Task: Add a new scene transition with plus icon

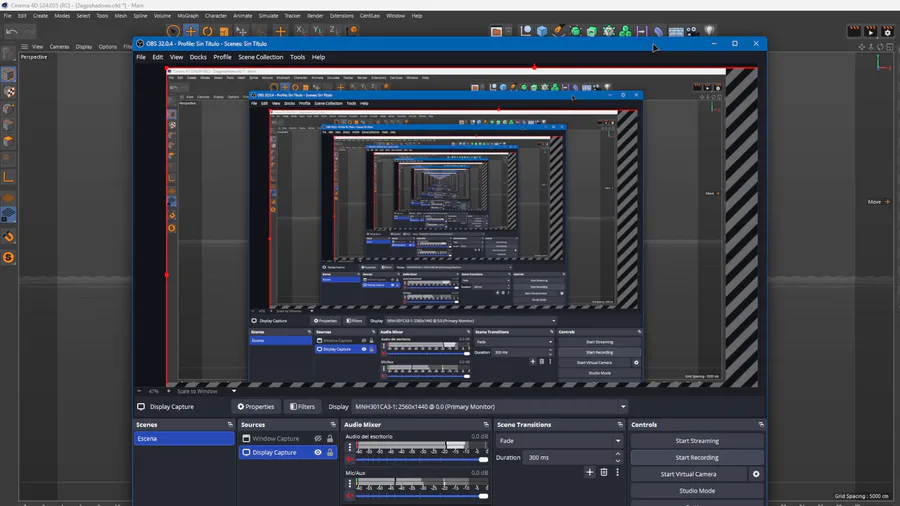Action: [x=589, y=472]
